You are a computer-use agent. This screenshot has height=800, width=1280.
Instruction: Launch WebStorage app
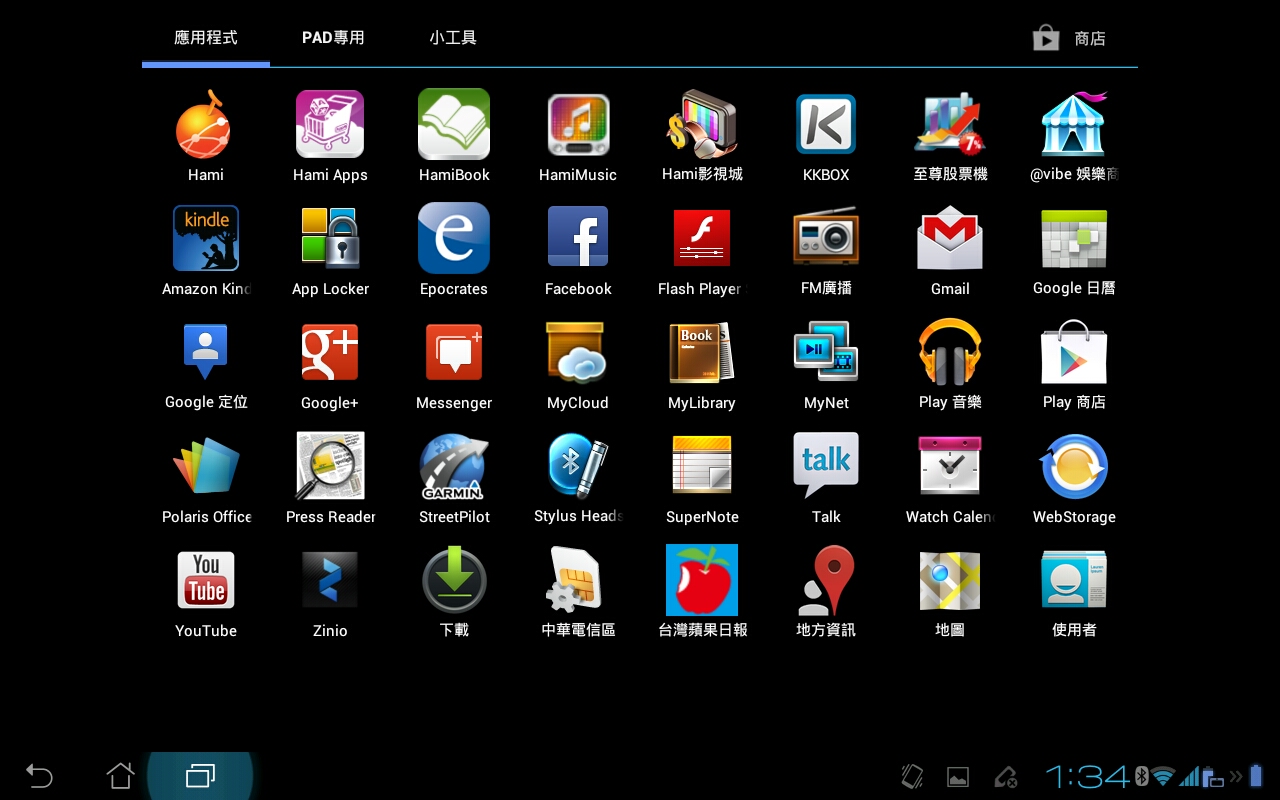(x=1074, y=466)
